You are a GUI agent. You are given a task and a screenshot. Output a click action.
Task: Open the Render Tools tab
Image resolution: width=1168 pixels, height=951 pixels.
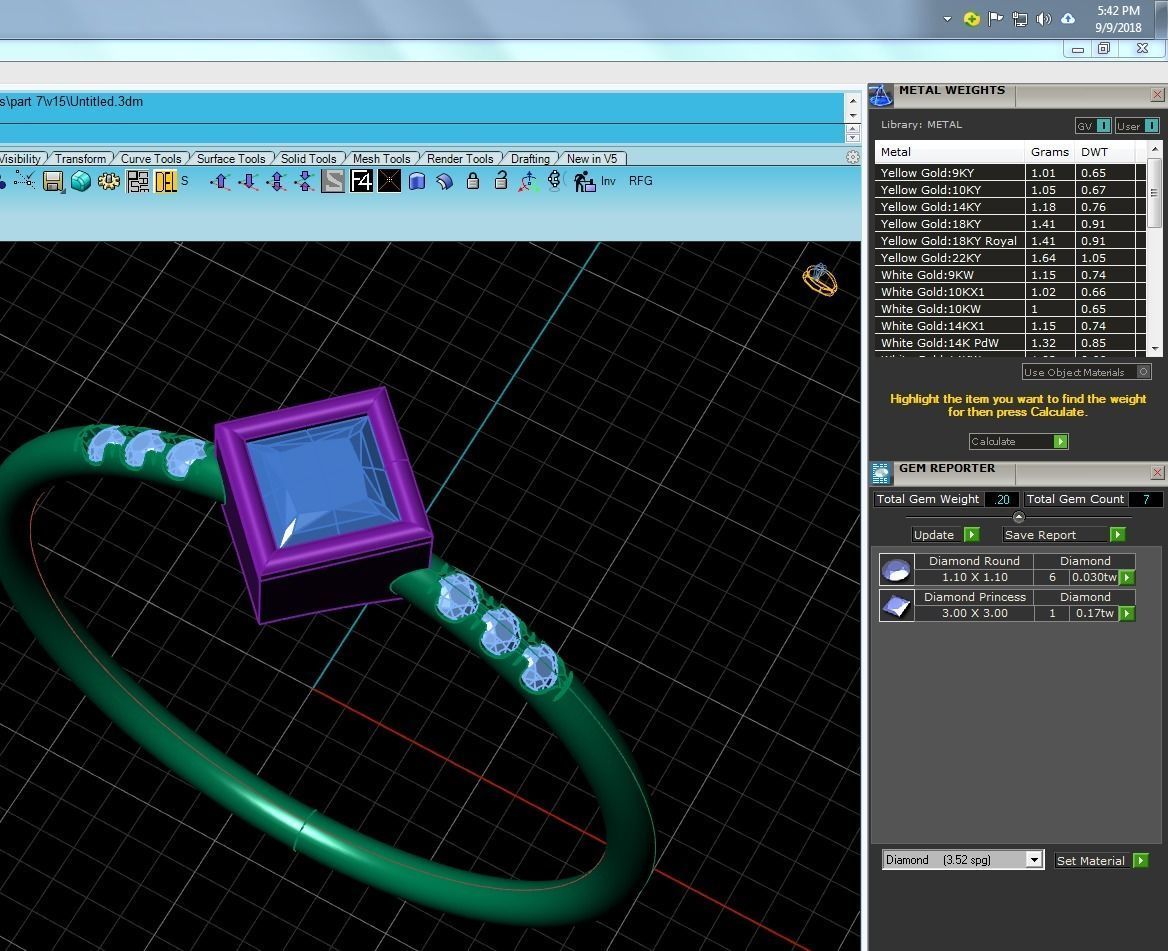(x=460, y=159)
